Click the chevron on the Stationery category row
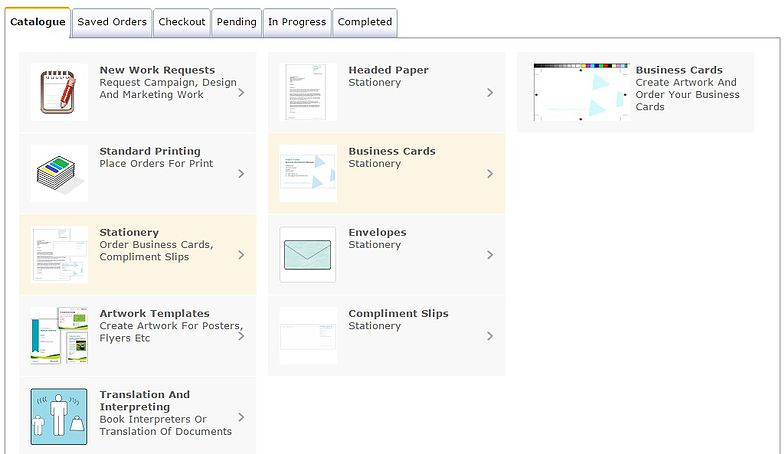Viewport: 784px width, 454px height. (241, 255)
